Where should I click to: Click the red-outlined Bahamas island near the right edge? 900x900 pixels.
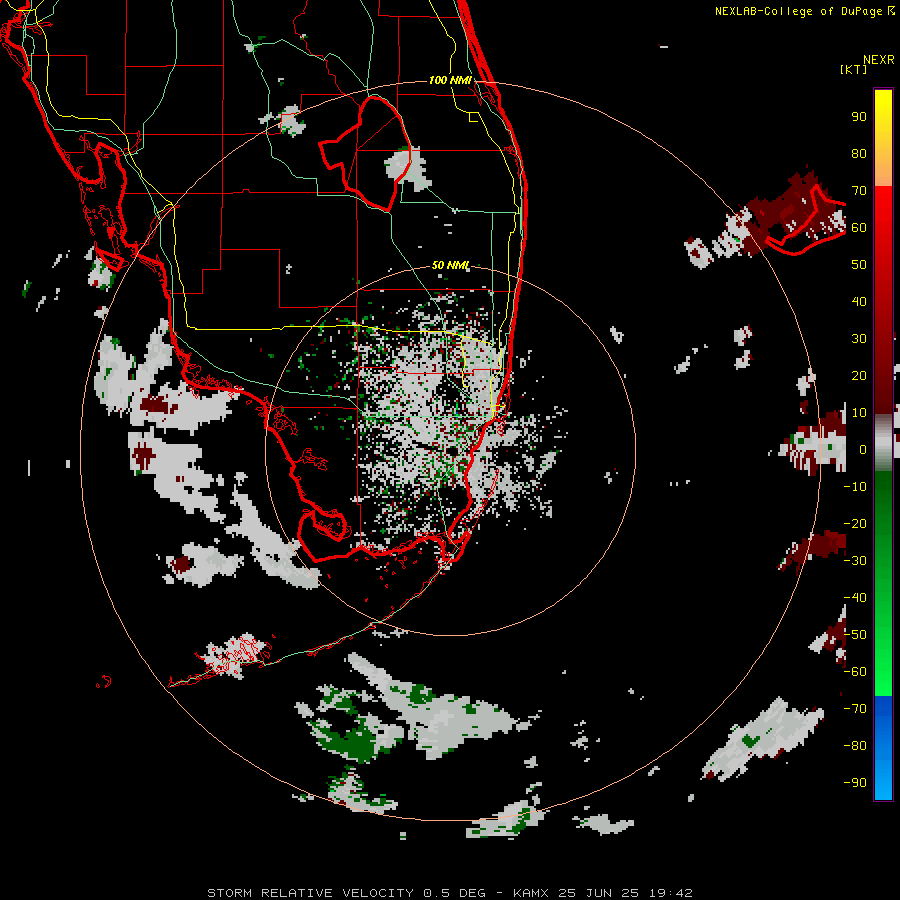[x=805, y=221]
